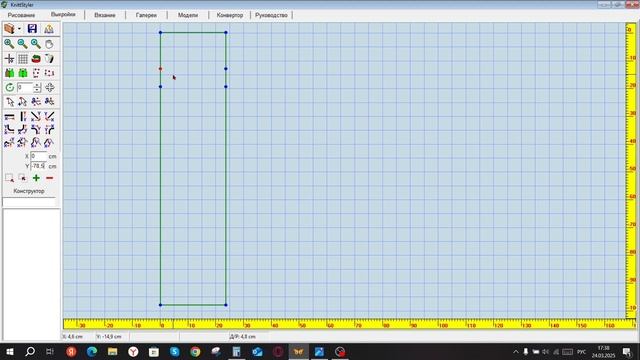Screen dimensions: 640x360
Task: Open the Модели tab
Action: tap(188, 15)
